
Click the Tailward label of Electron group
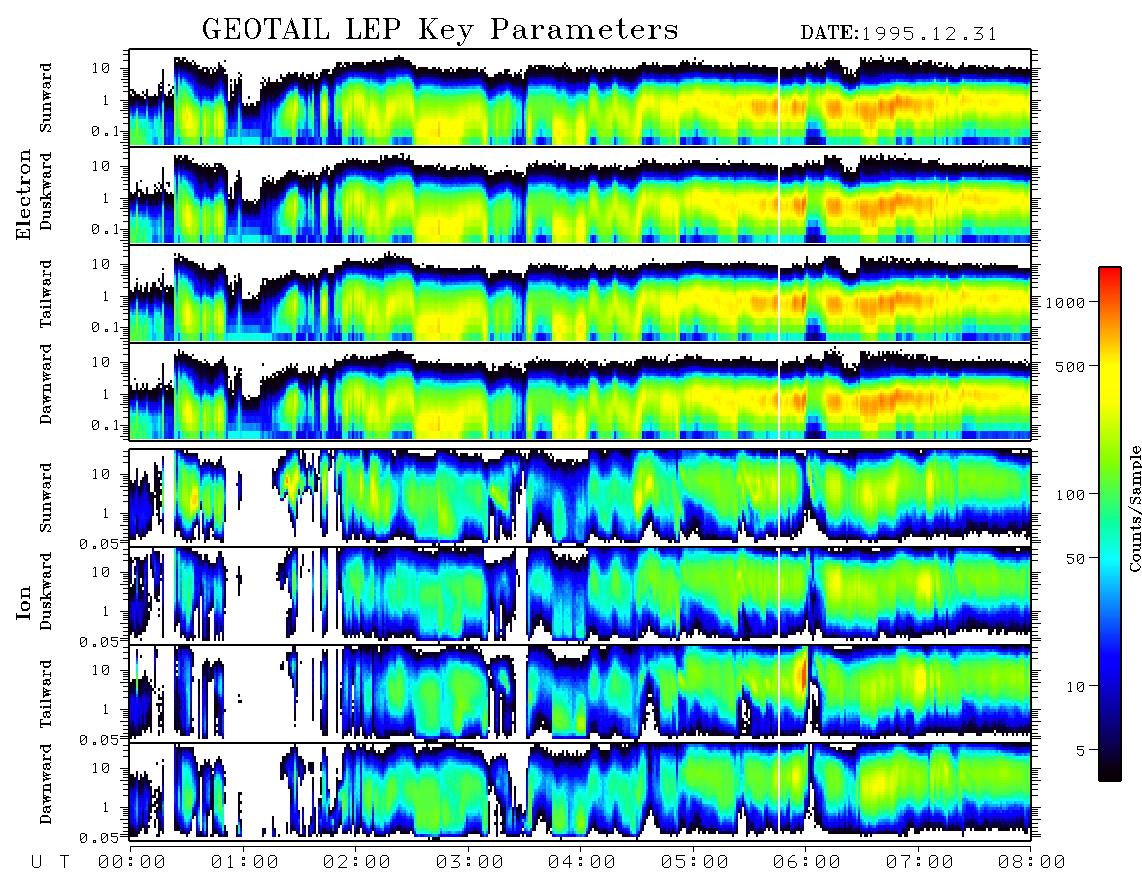coord(46,293)
